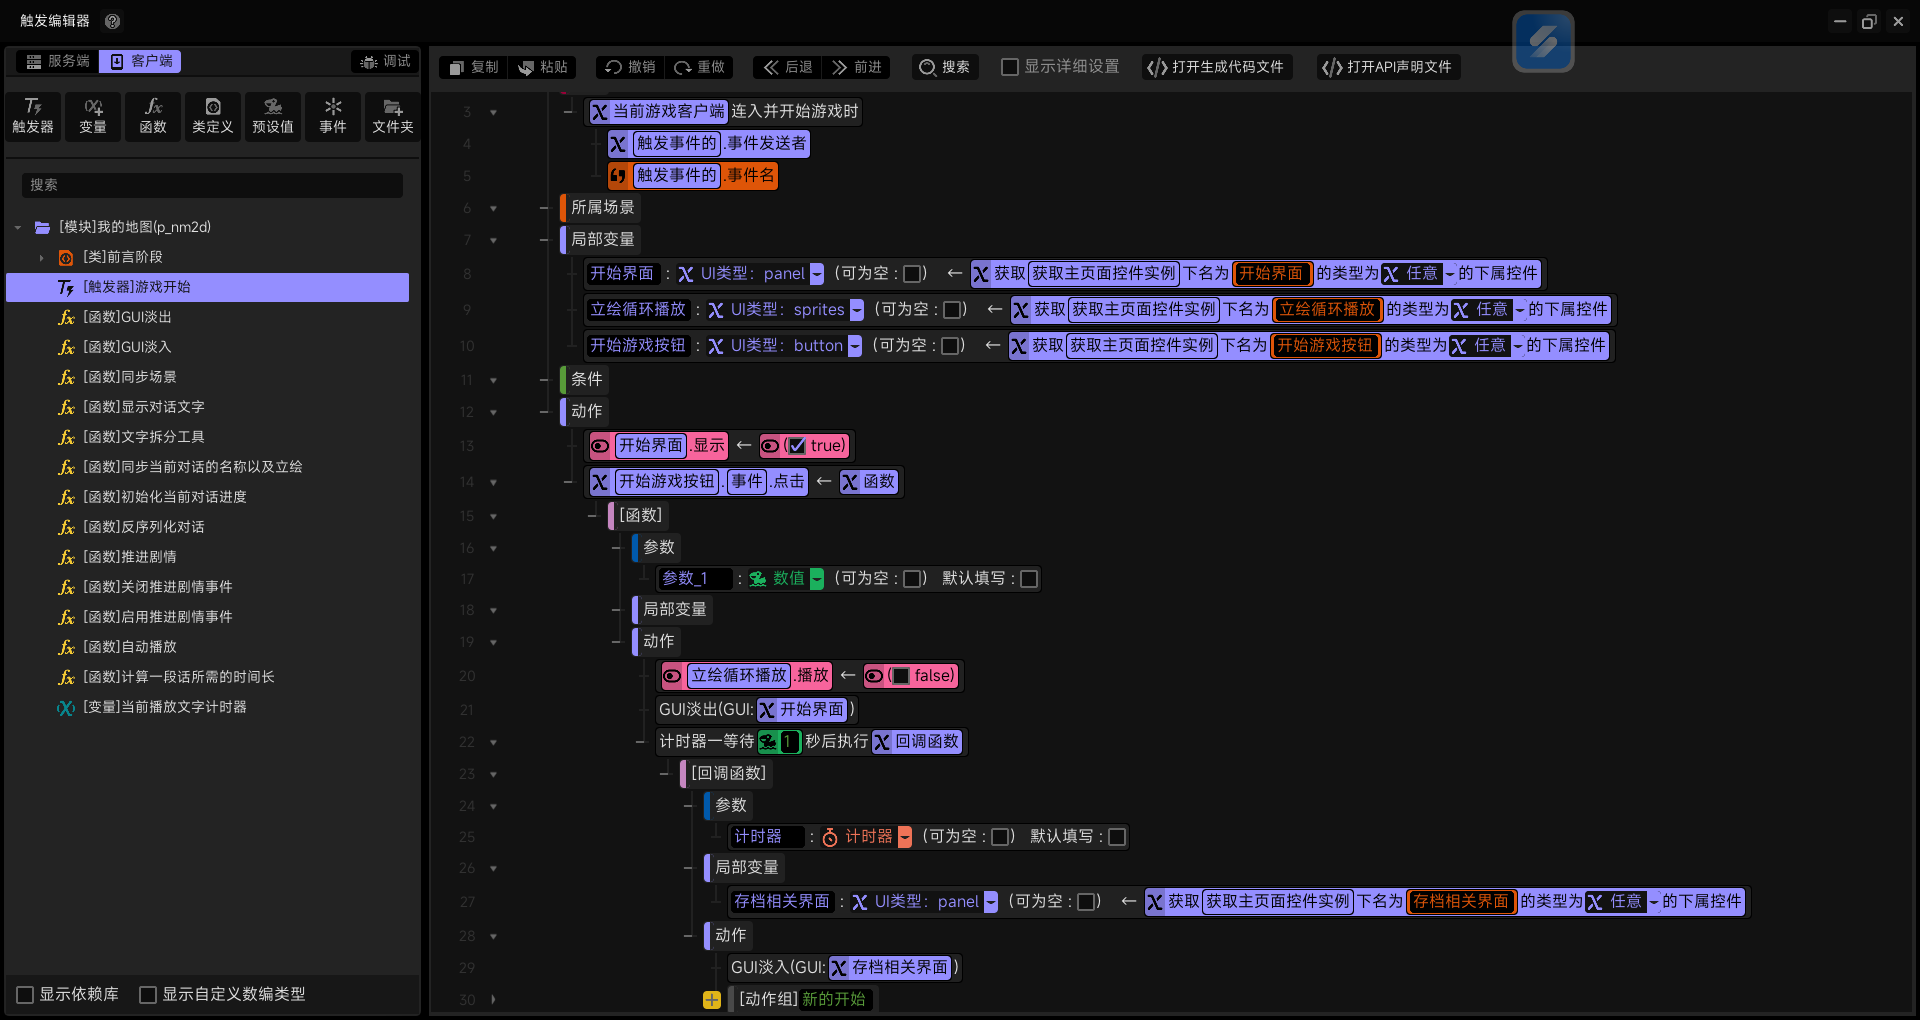Click the orange 开始界面 name field
This screenshot has height=1020, width=1920.
pos(1271,274)
